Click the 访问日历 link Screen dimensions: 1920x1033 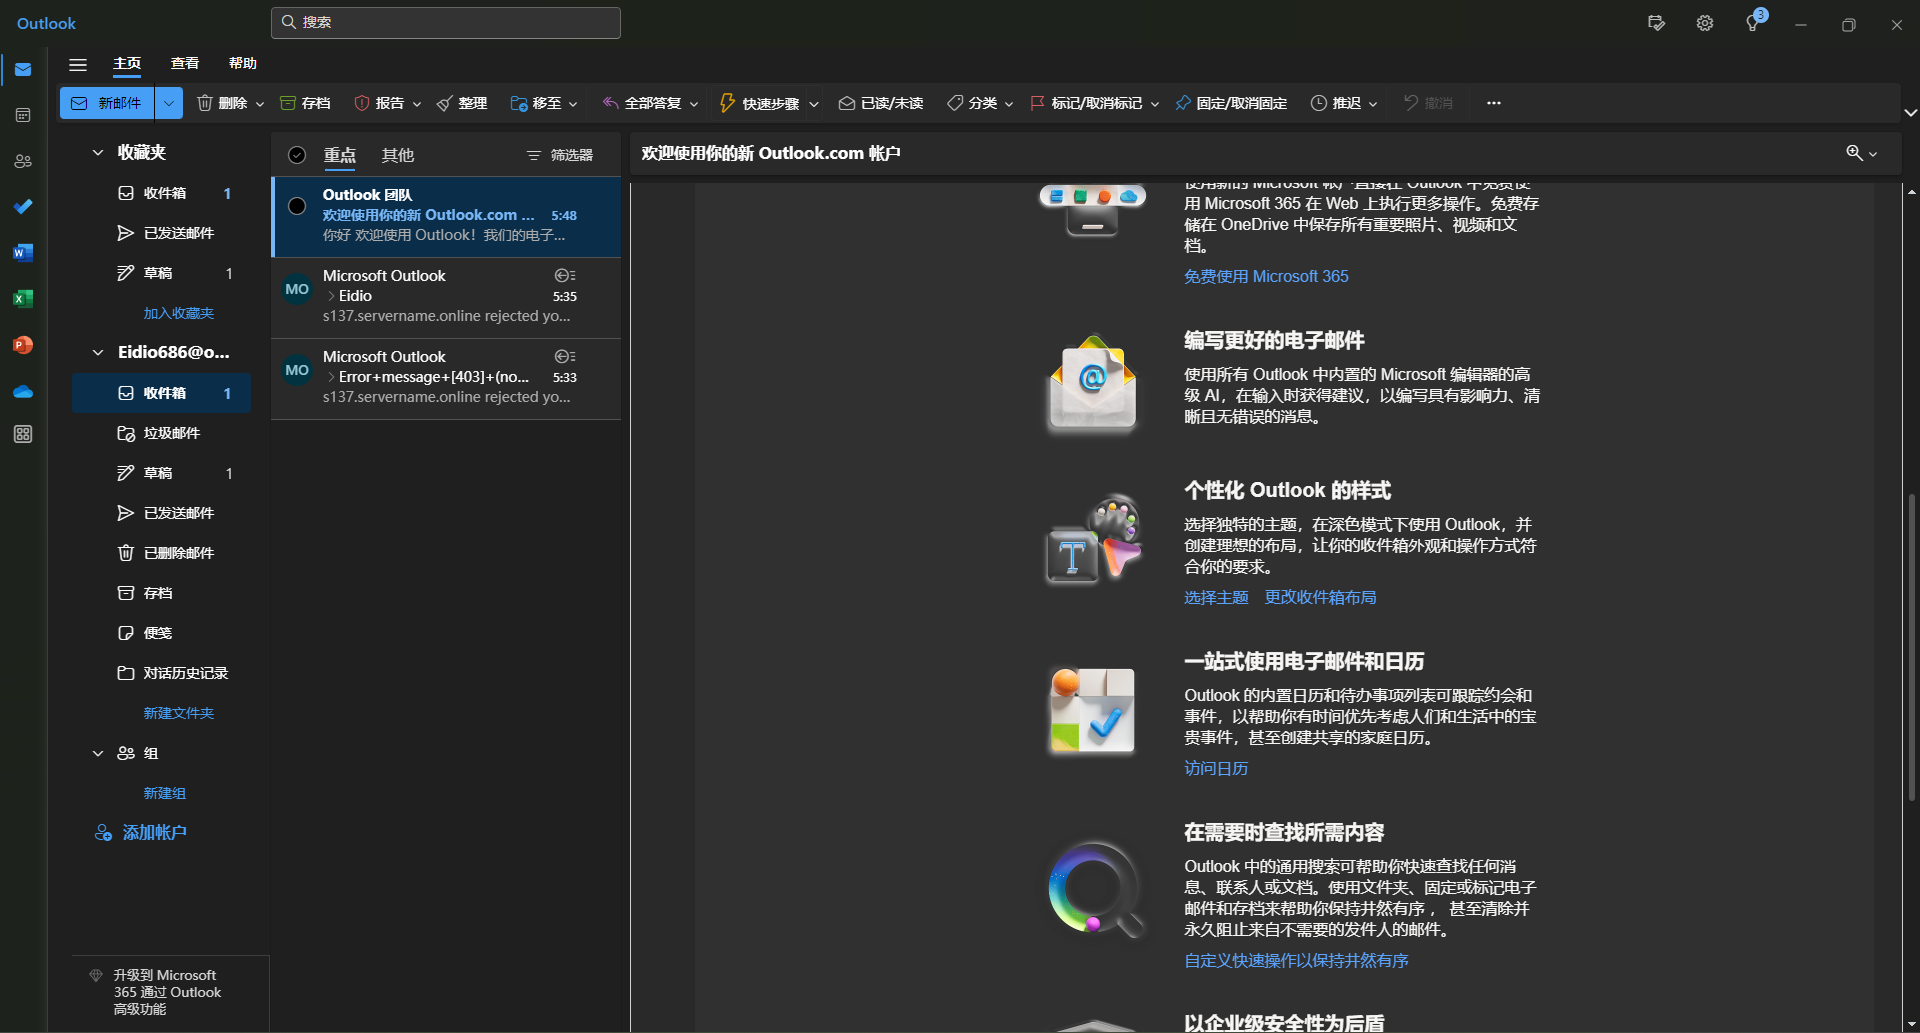tap(1216, 768)
